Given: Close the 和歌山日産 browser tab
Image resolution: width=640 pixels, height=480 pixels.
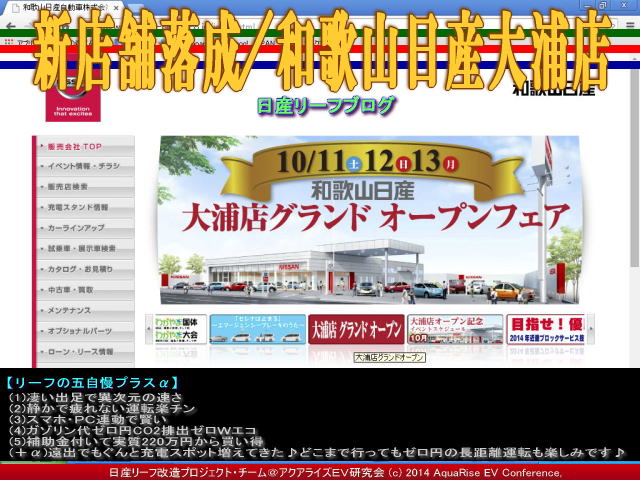Looking at the screenshot, I should click(116, 8).
